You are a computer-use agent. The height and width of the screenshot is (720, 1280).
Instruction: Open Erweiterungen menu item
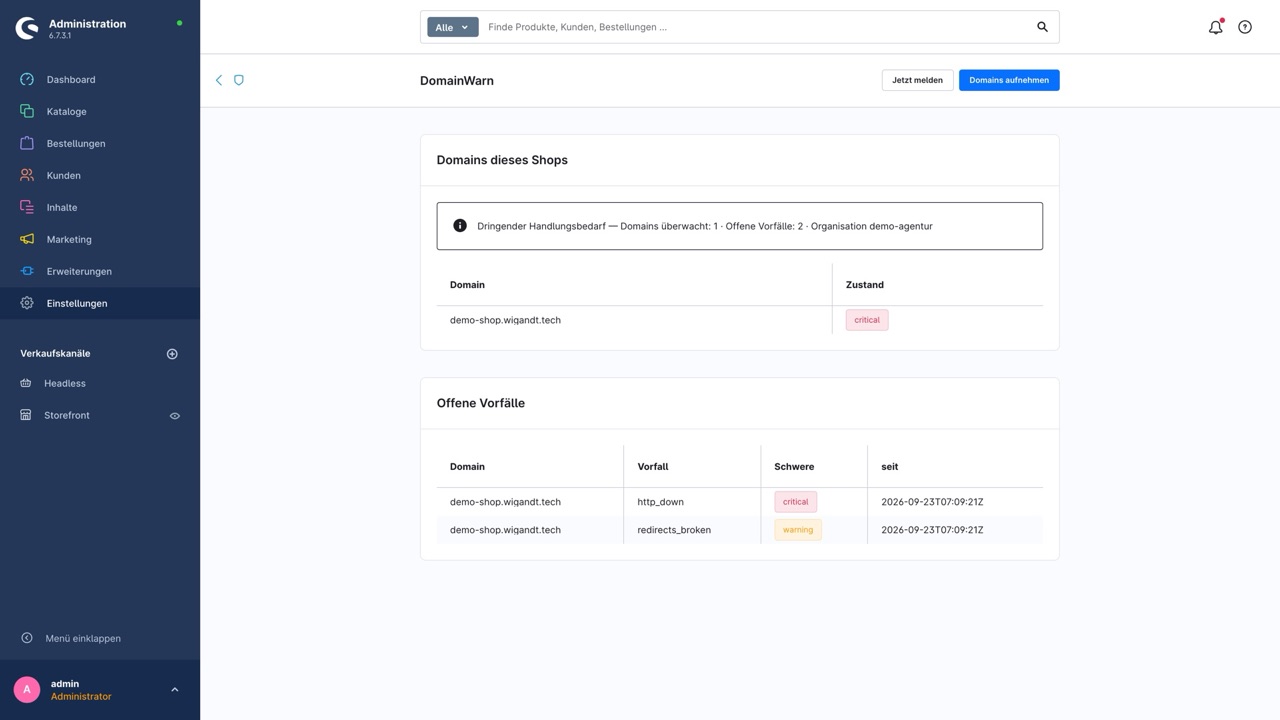pyautogui.click(x=79, y=271)
